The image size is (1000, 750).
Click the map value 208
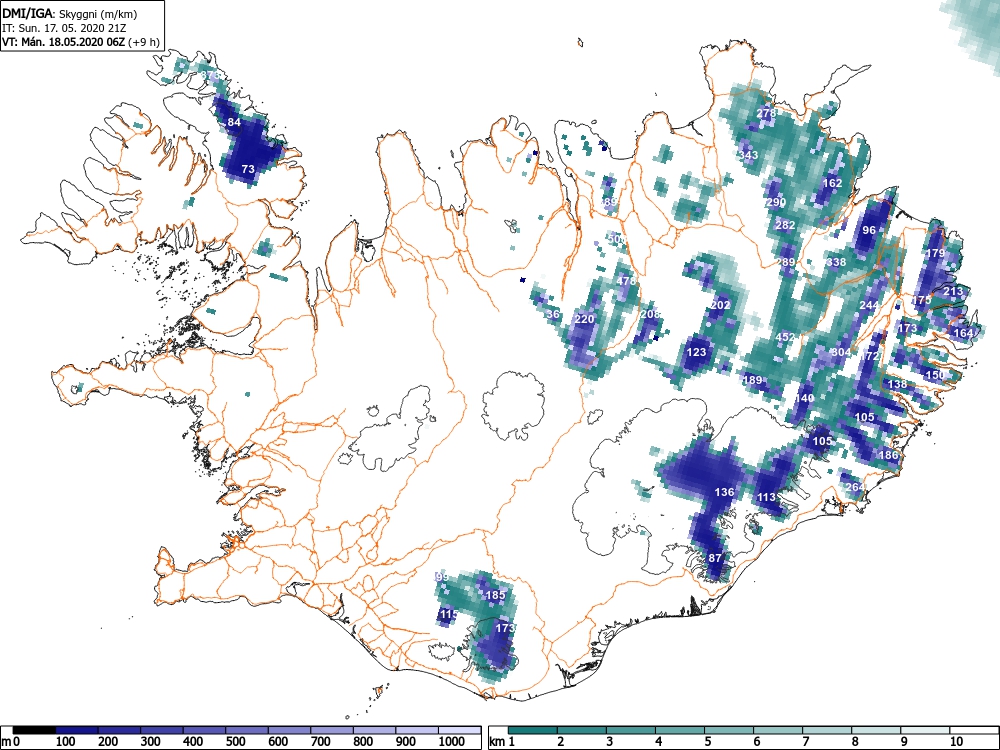(651, 314)
